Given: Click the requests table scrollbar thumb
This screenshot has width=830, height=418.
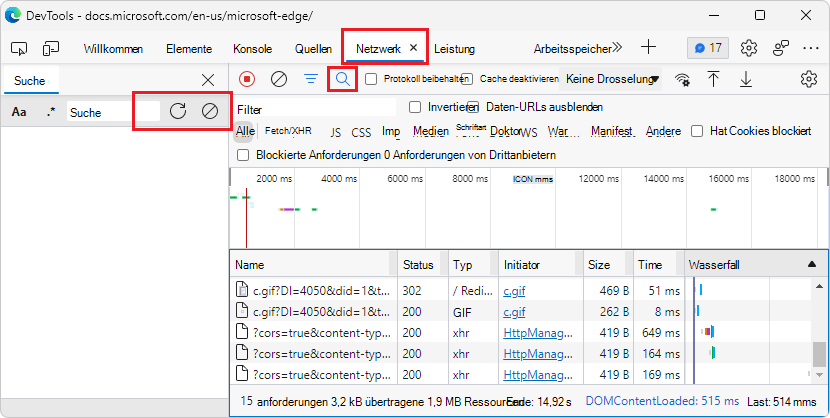Looking at the screenshot, I should tap(819, 353).
